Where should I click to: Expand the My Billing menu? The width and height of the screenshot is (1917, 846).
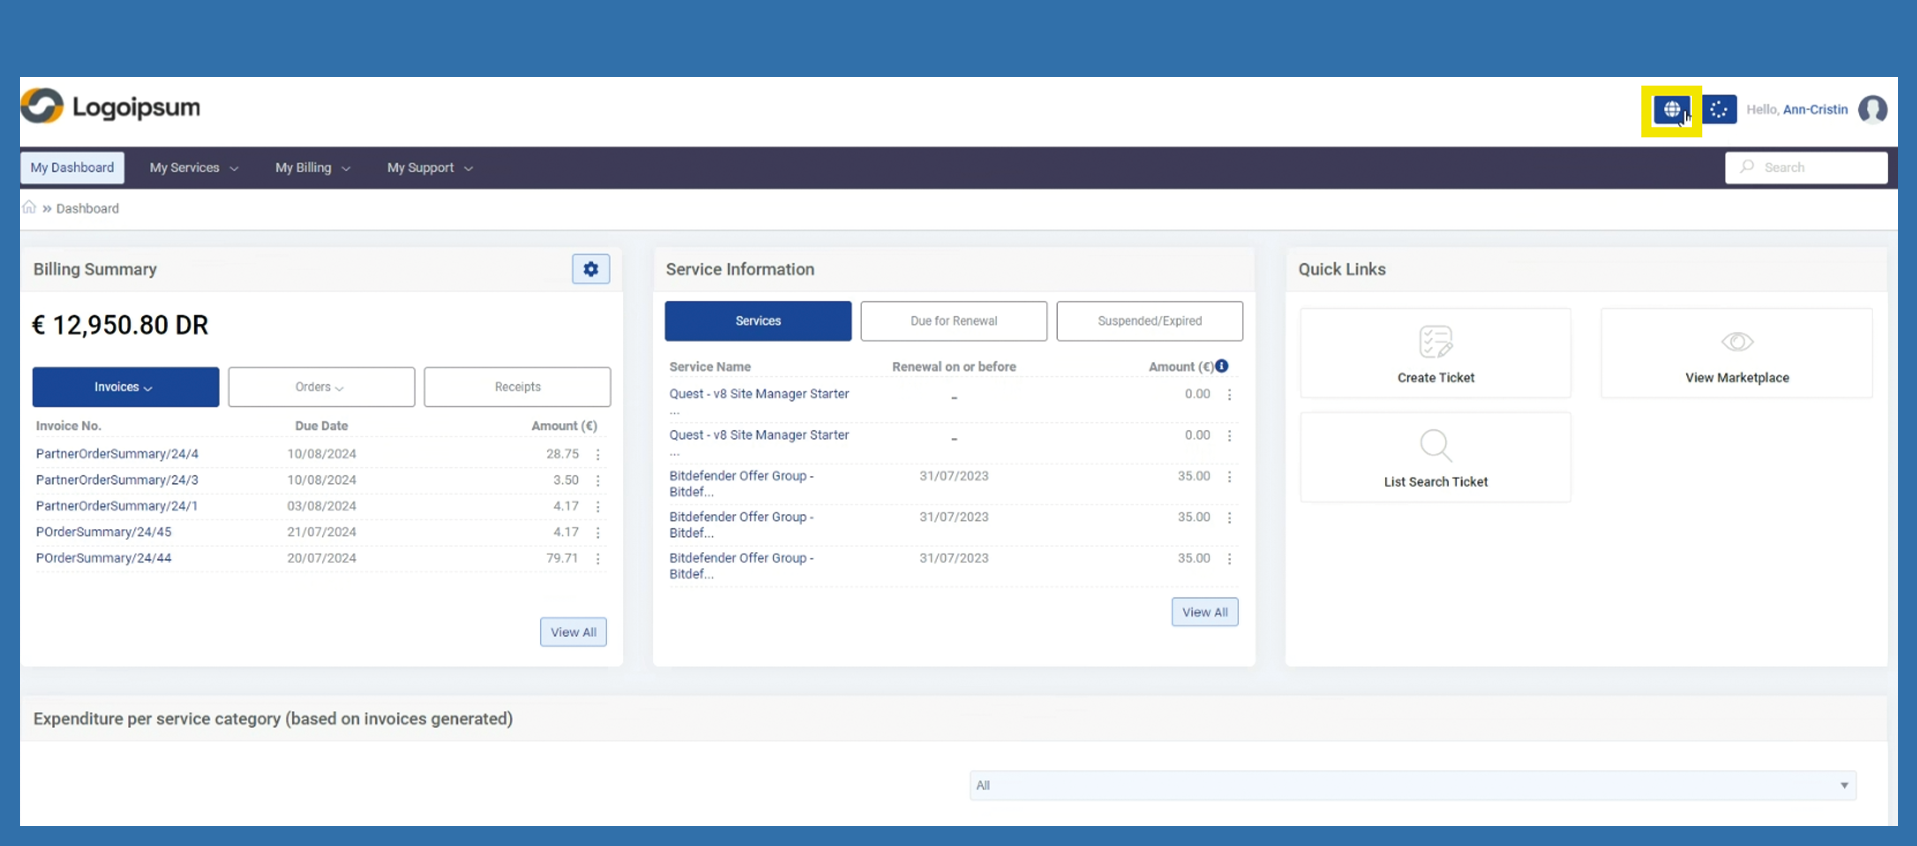312,168
